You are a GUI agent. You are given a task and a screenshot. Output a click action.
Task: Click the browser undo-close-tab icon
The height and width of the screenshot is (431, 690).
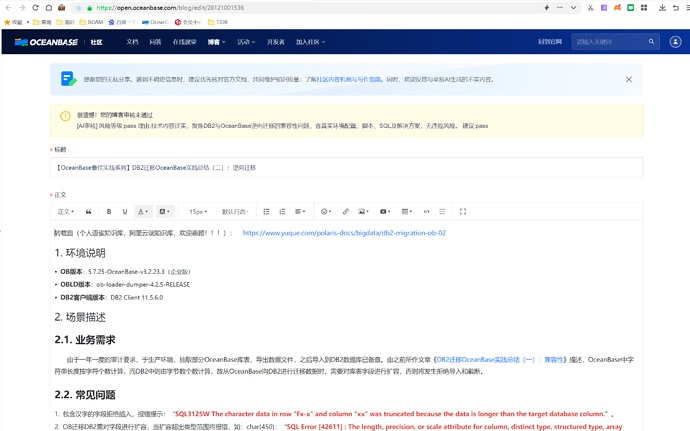[675, 7]
